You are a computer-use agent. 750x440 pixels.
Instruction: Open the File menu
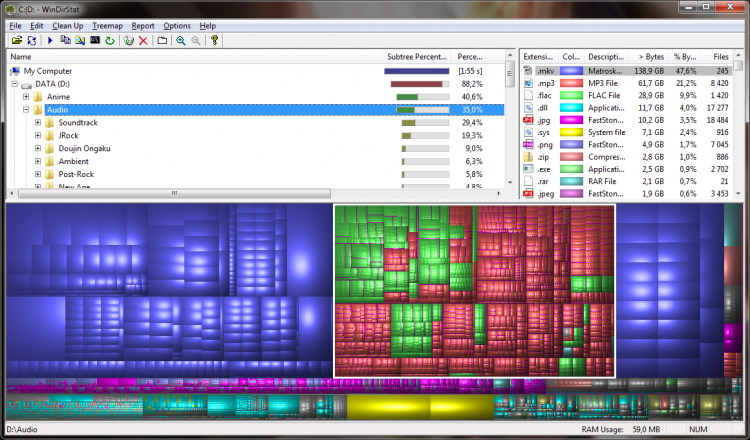pyautogui.click(x=15, y=26)
